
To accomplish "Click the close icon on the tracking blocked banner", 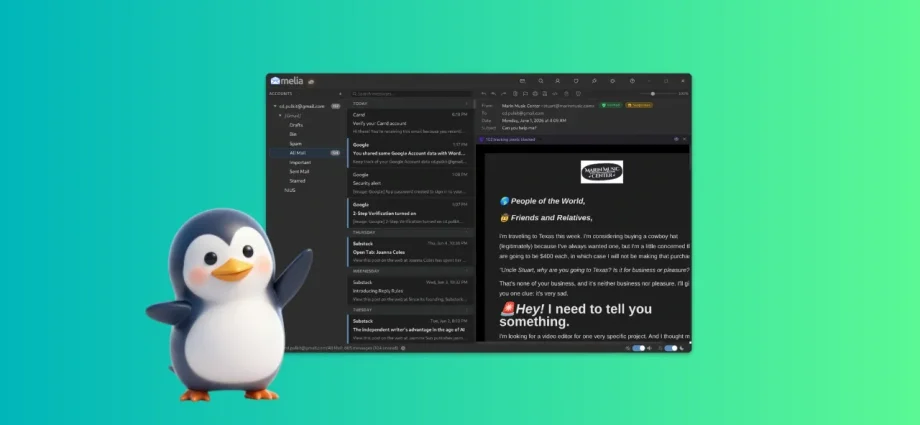I will click(x=684, y=139).
